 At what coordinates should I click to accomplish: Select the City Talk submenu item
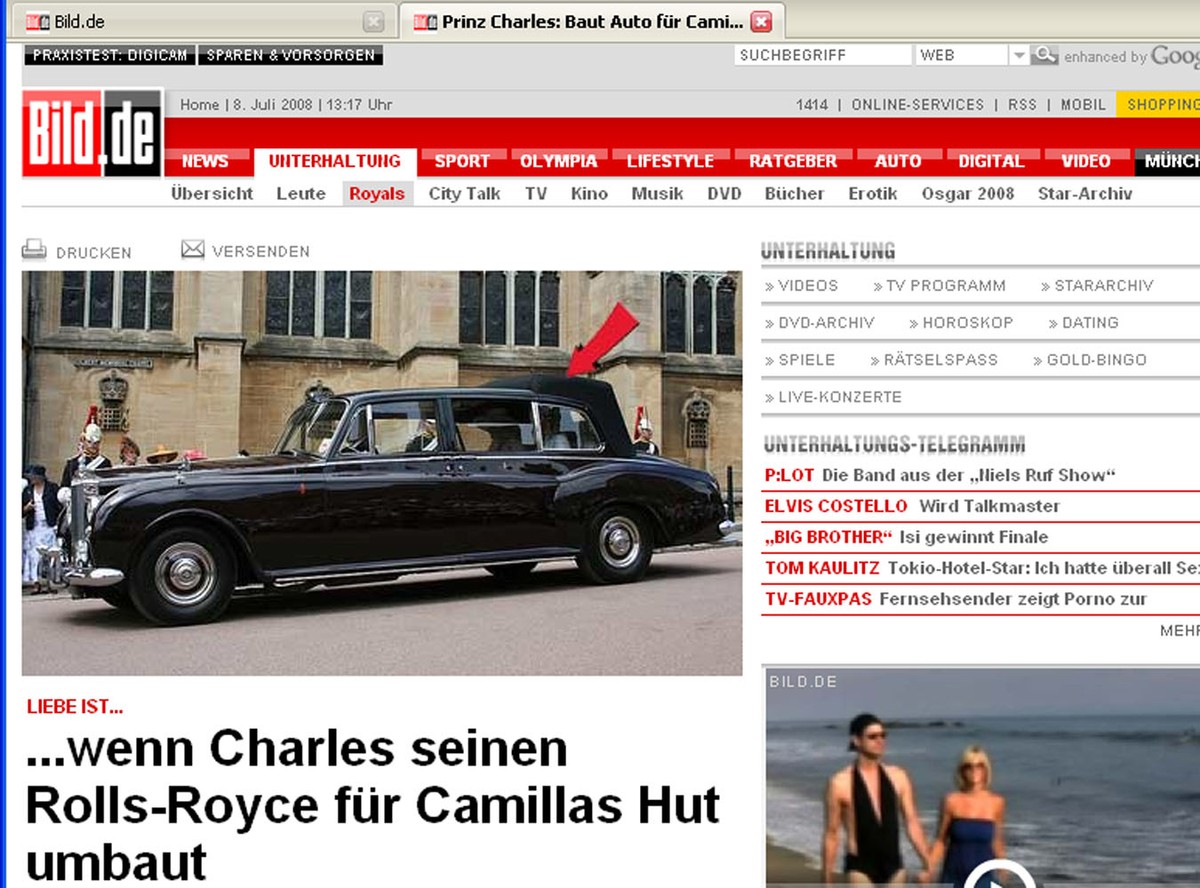[464, 194]
